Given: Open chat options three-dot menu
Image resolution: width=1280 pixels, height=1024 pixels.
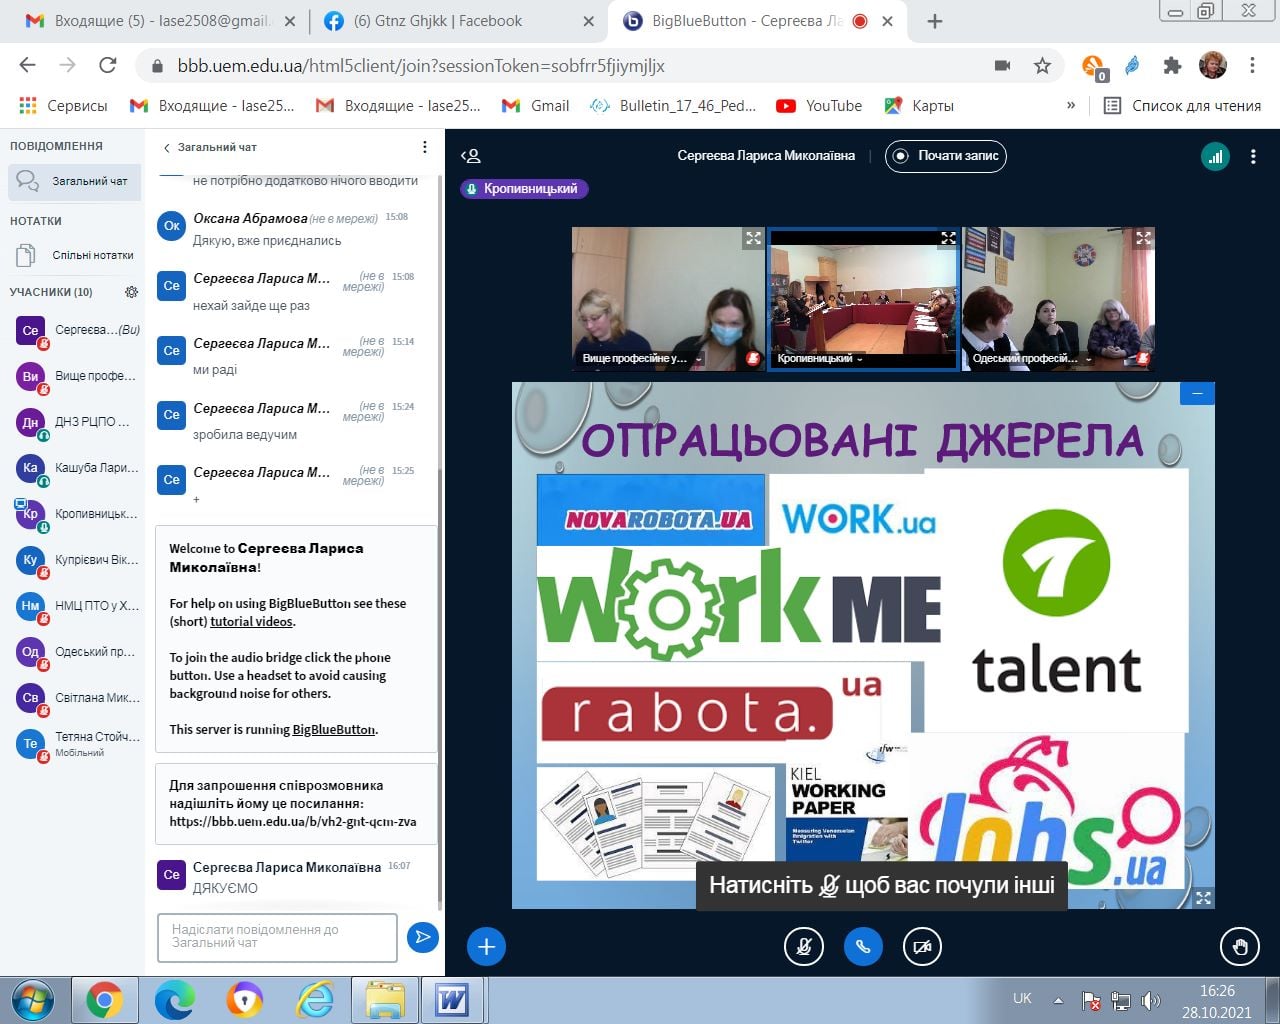Looking at the screenshot, I should (424, 147).
